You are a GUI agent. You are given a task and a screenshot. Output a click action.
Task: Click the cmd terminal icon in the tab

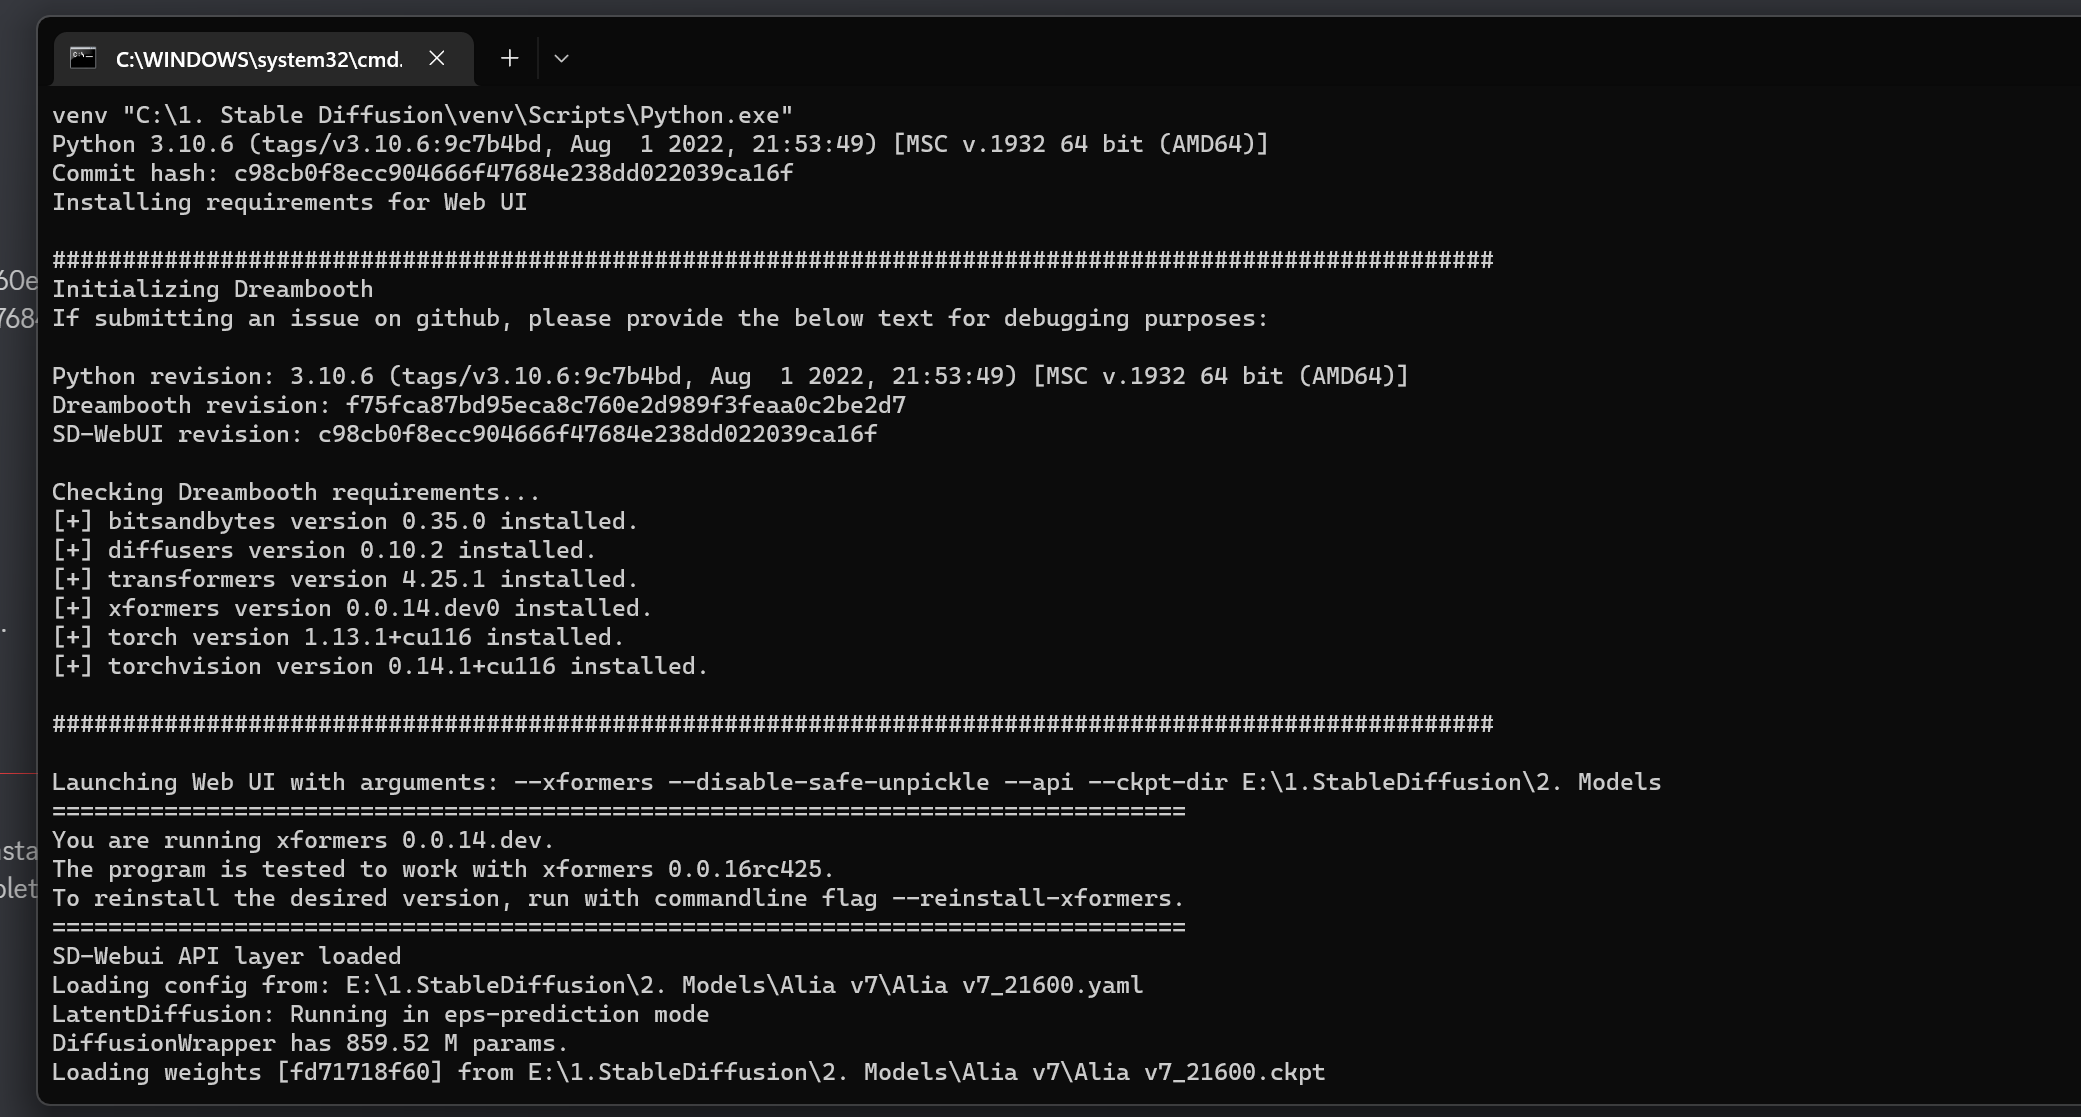tap(83, 58)
